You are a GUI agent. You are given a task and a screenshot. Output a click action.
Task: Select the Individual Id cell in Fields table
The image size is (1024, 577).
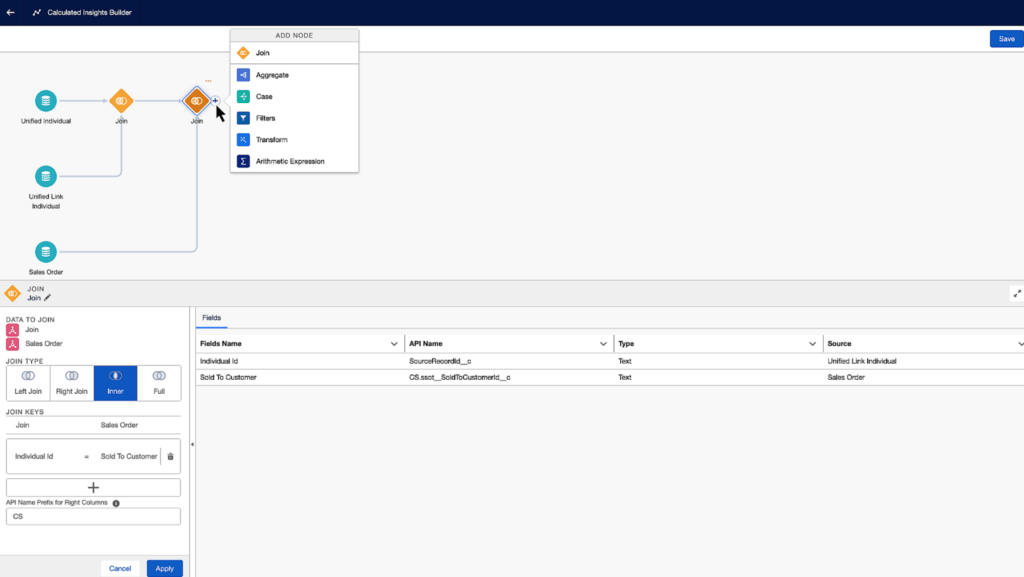[x=300, y=361]
